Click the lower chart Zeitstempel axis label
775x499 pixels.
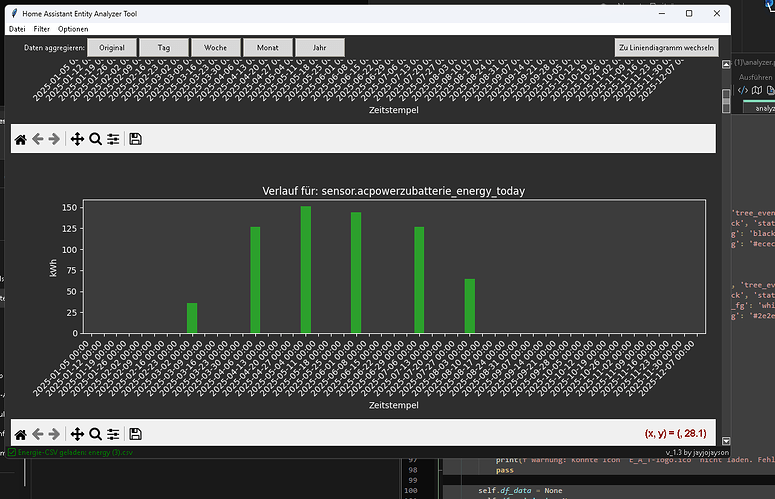393,405
